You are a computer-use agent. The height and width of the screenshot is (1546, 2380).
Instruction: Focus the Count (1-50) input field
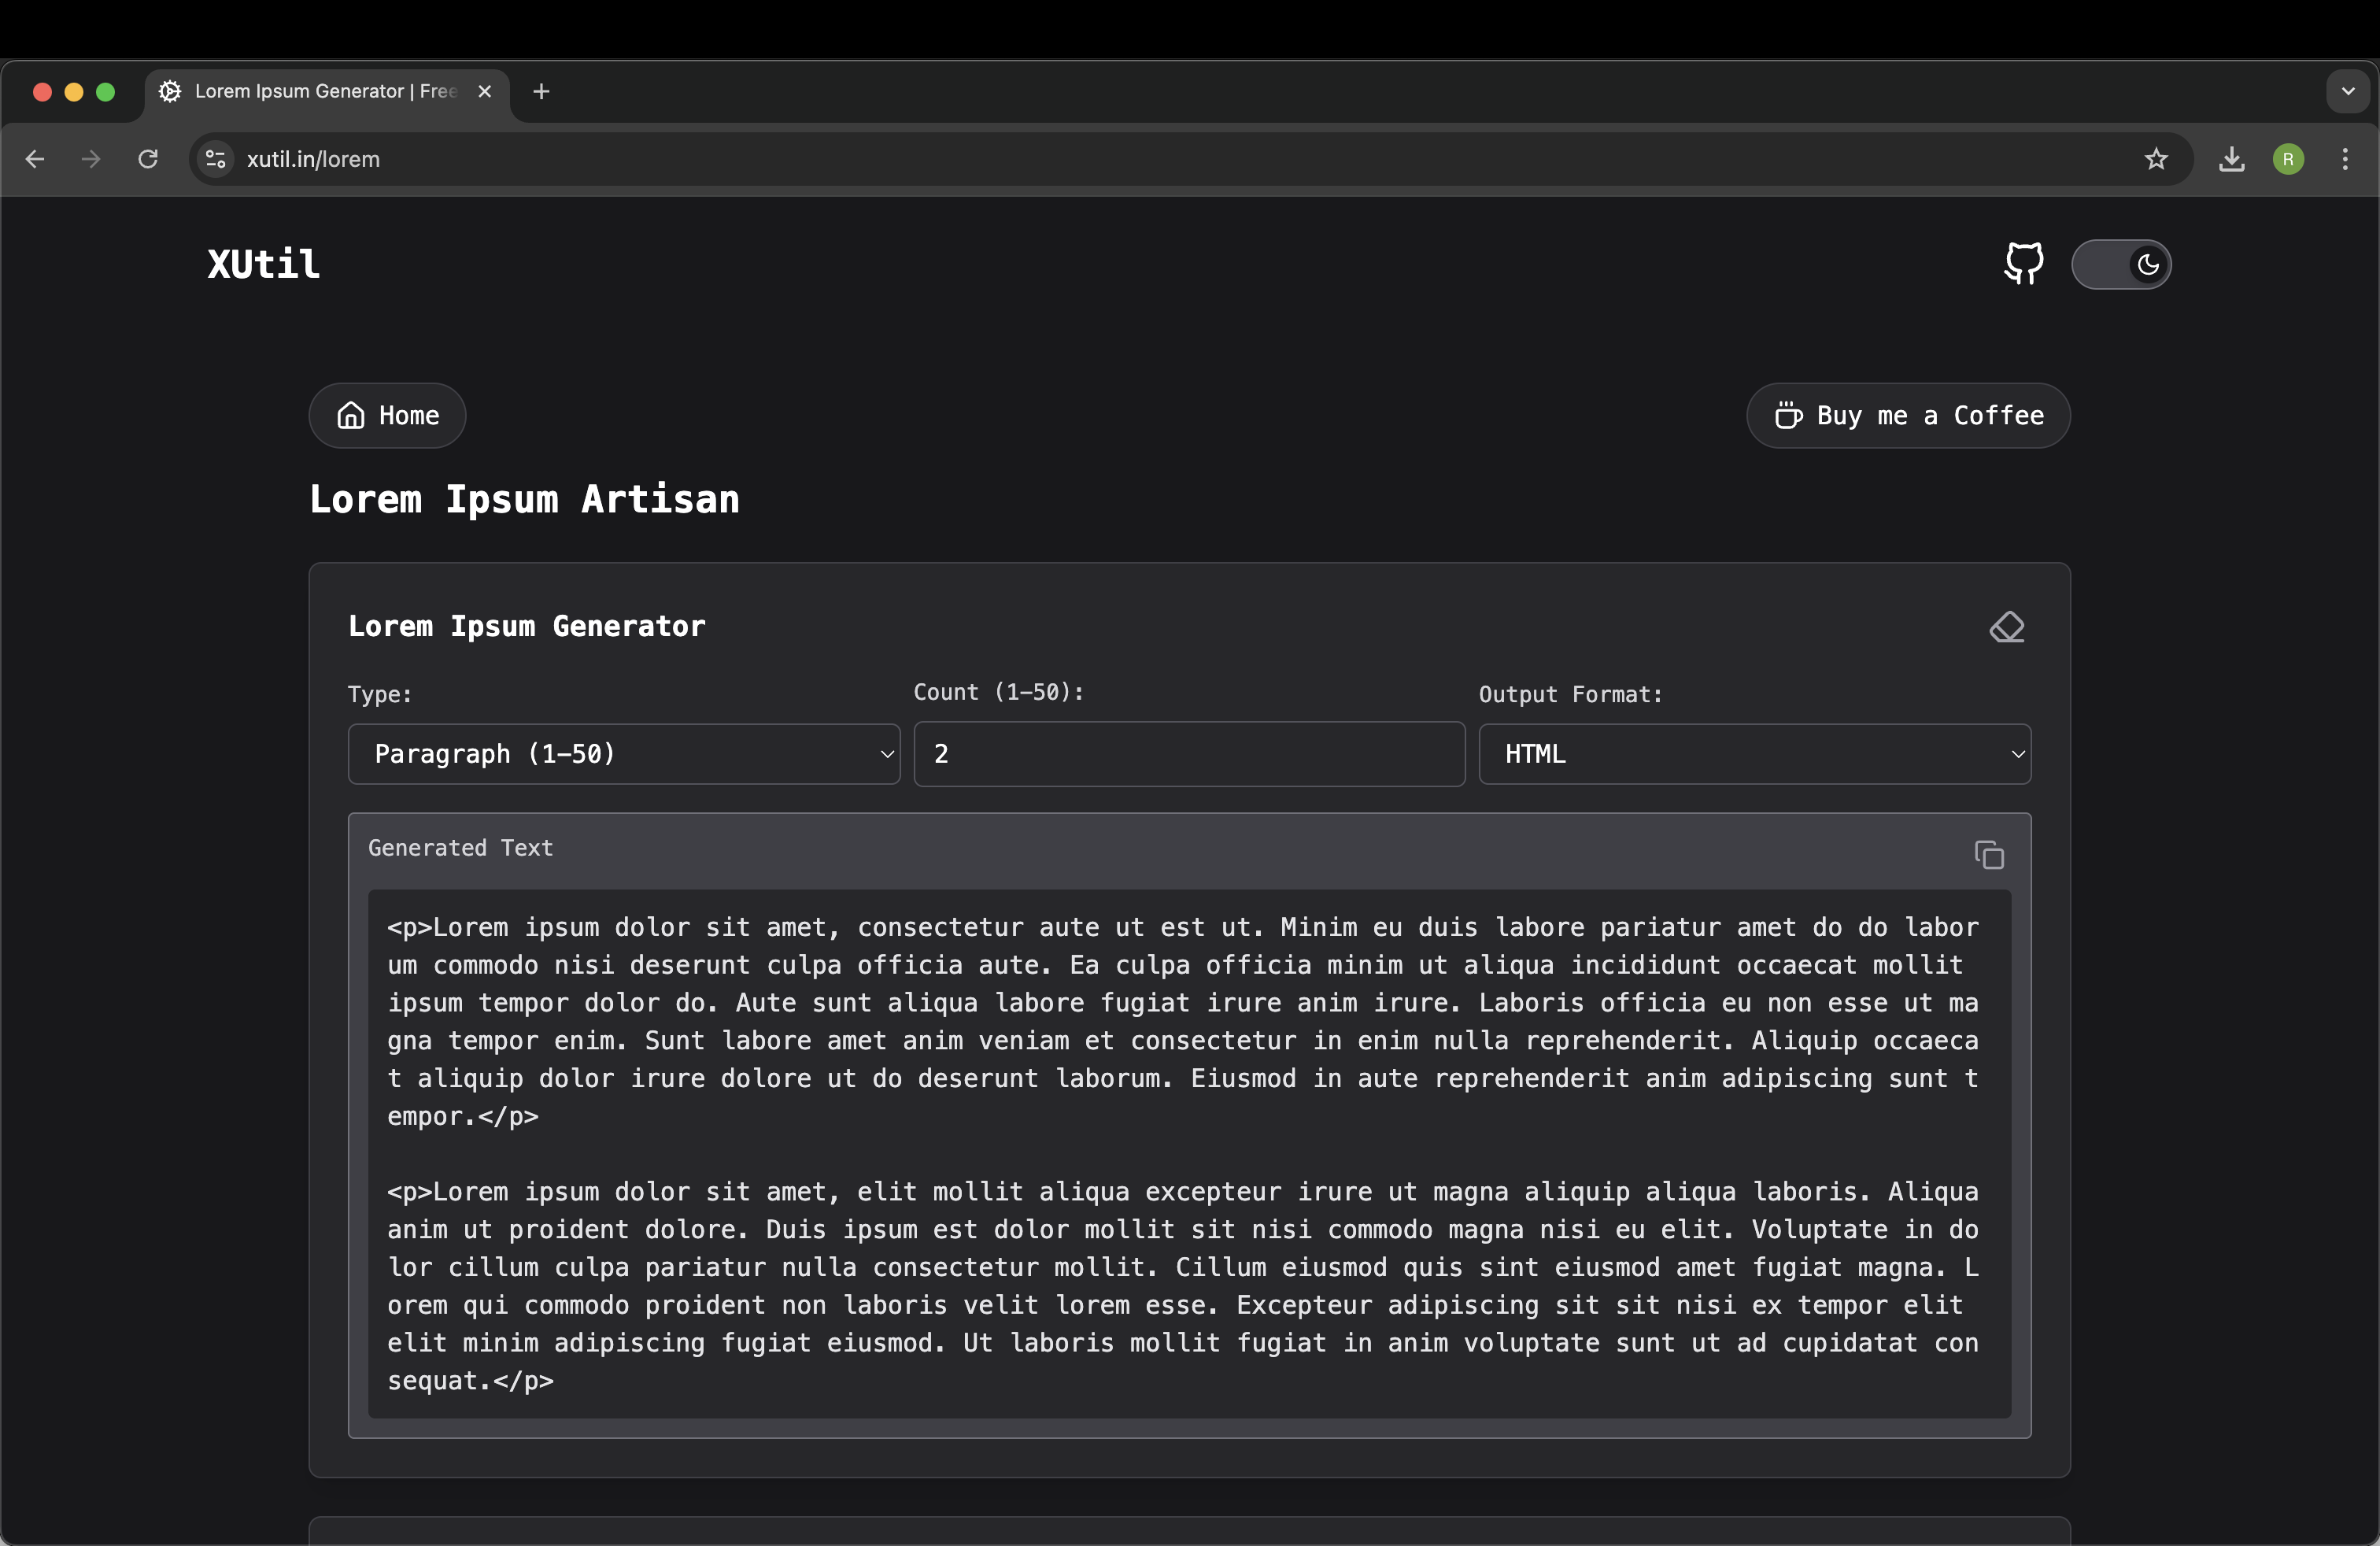tap(1189, 754)
